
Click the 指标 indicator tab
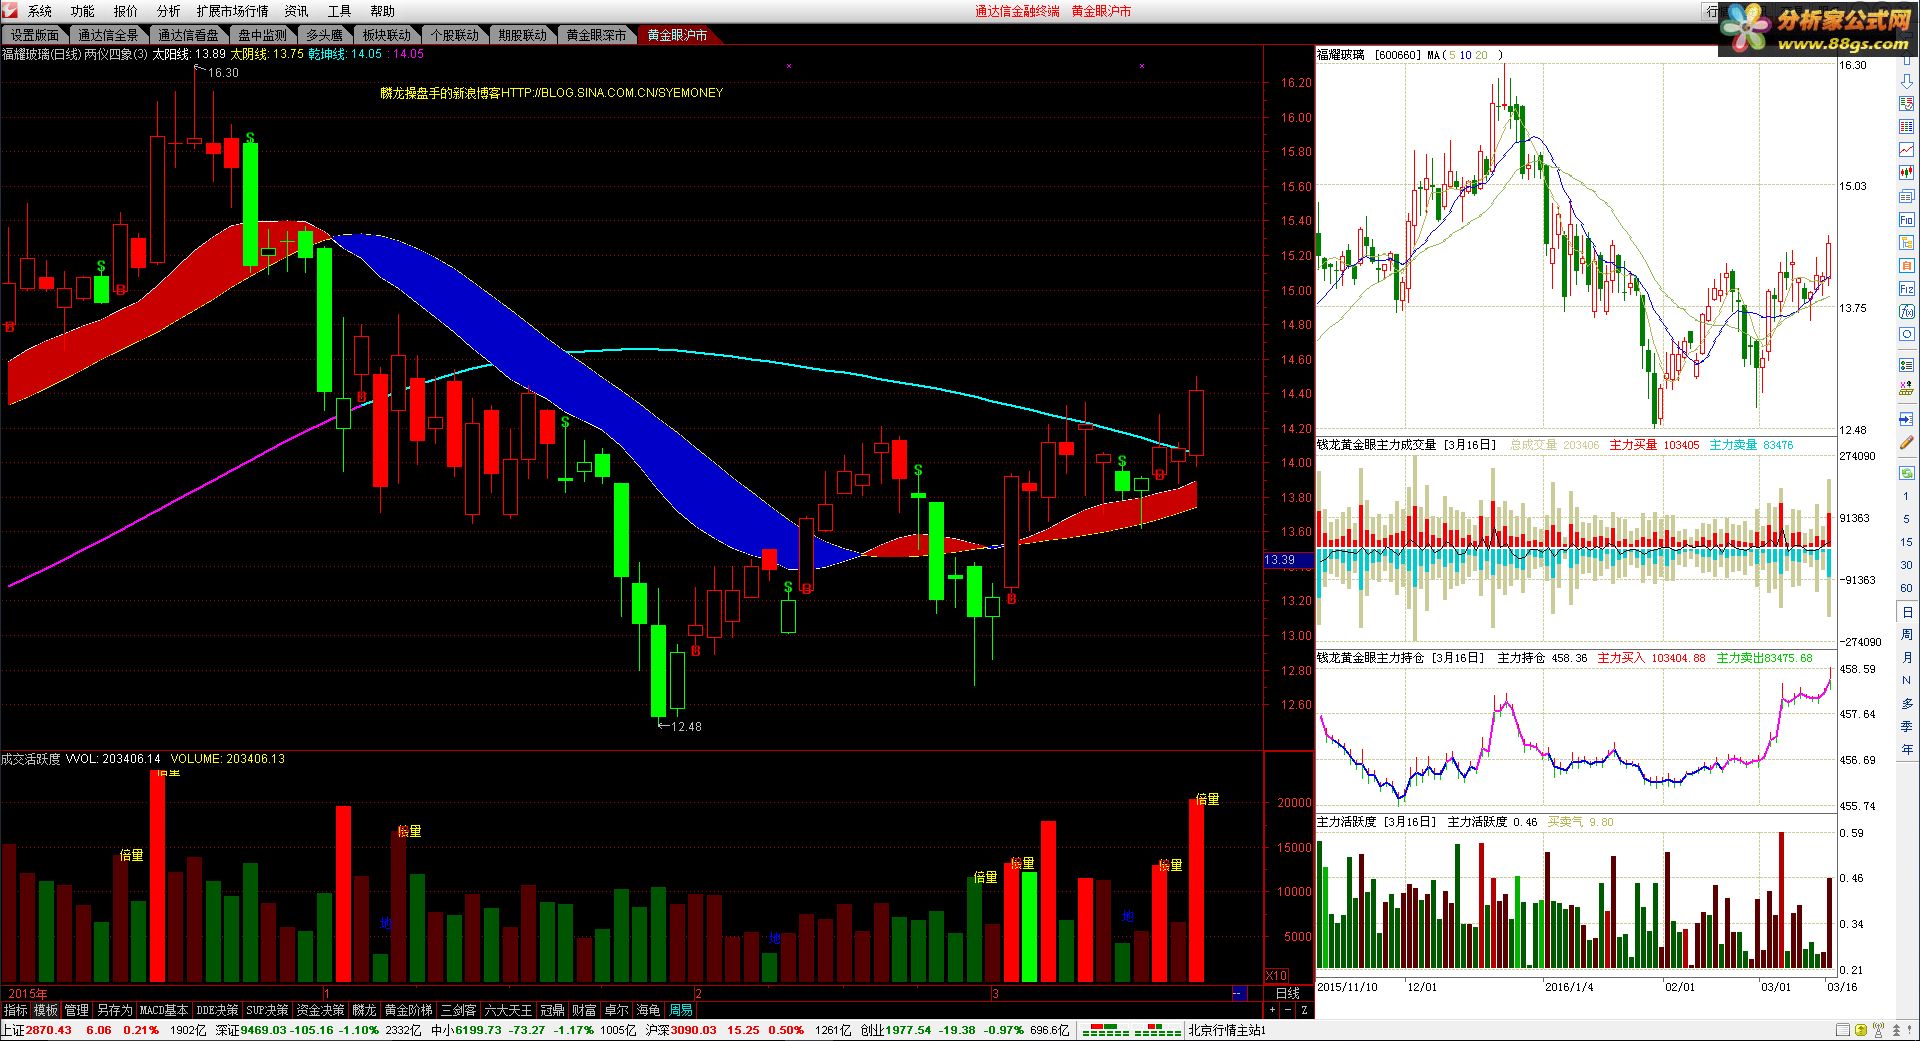pyautogui.click(x=15, y=1010)
